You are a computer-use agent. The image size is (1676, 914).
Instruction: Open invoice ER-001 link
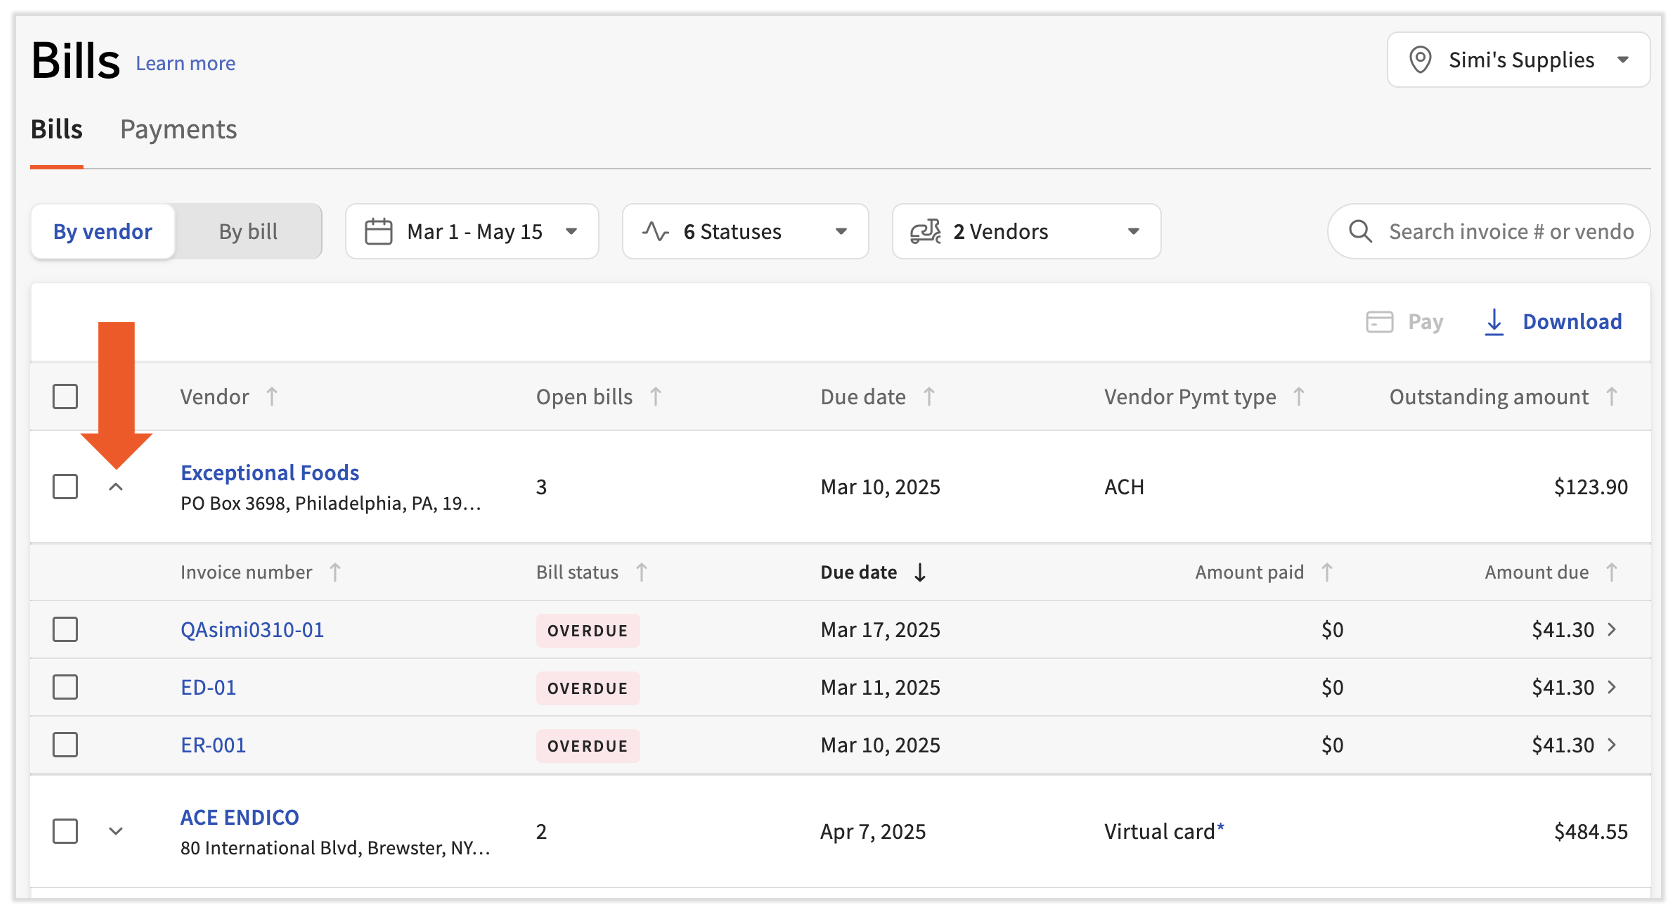click(213, 745)
